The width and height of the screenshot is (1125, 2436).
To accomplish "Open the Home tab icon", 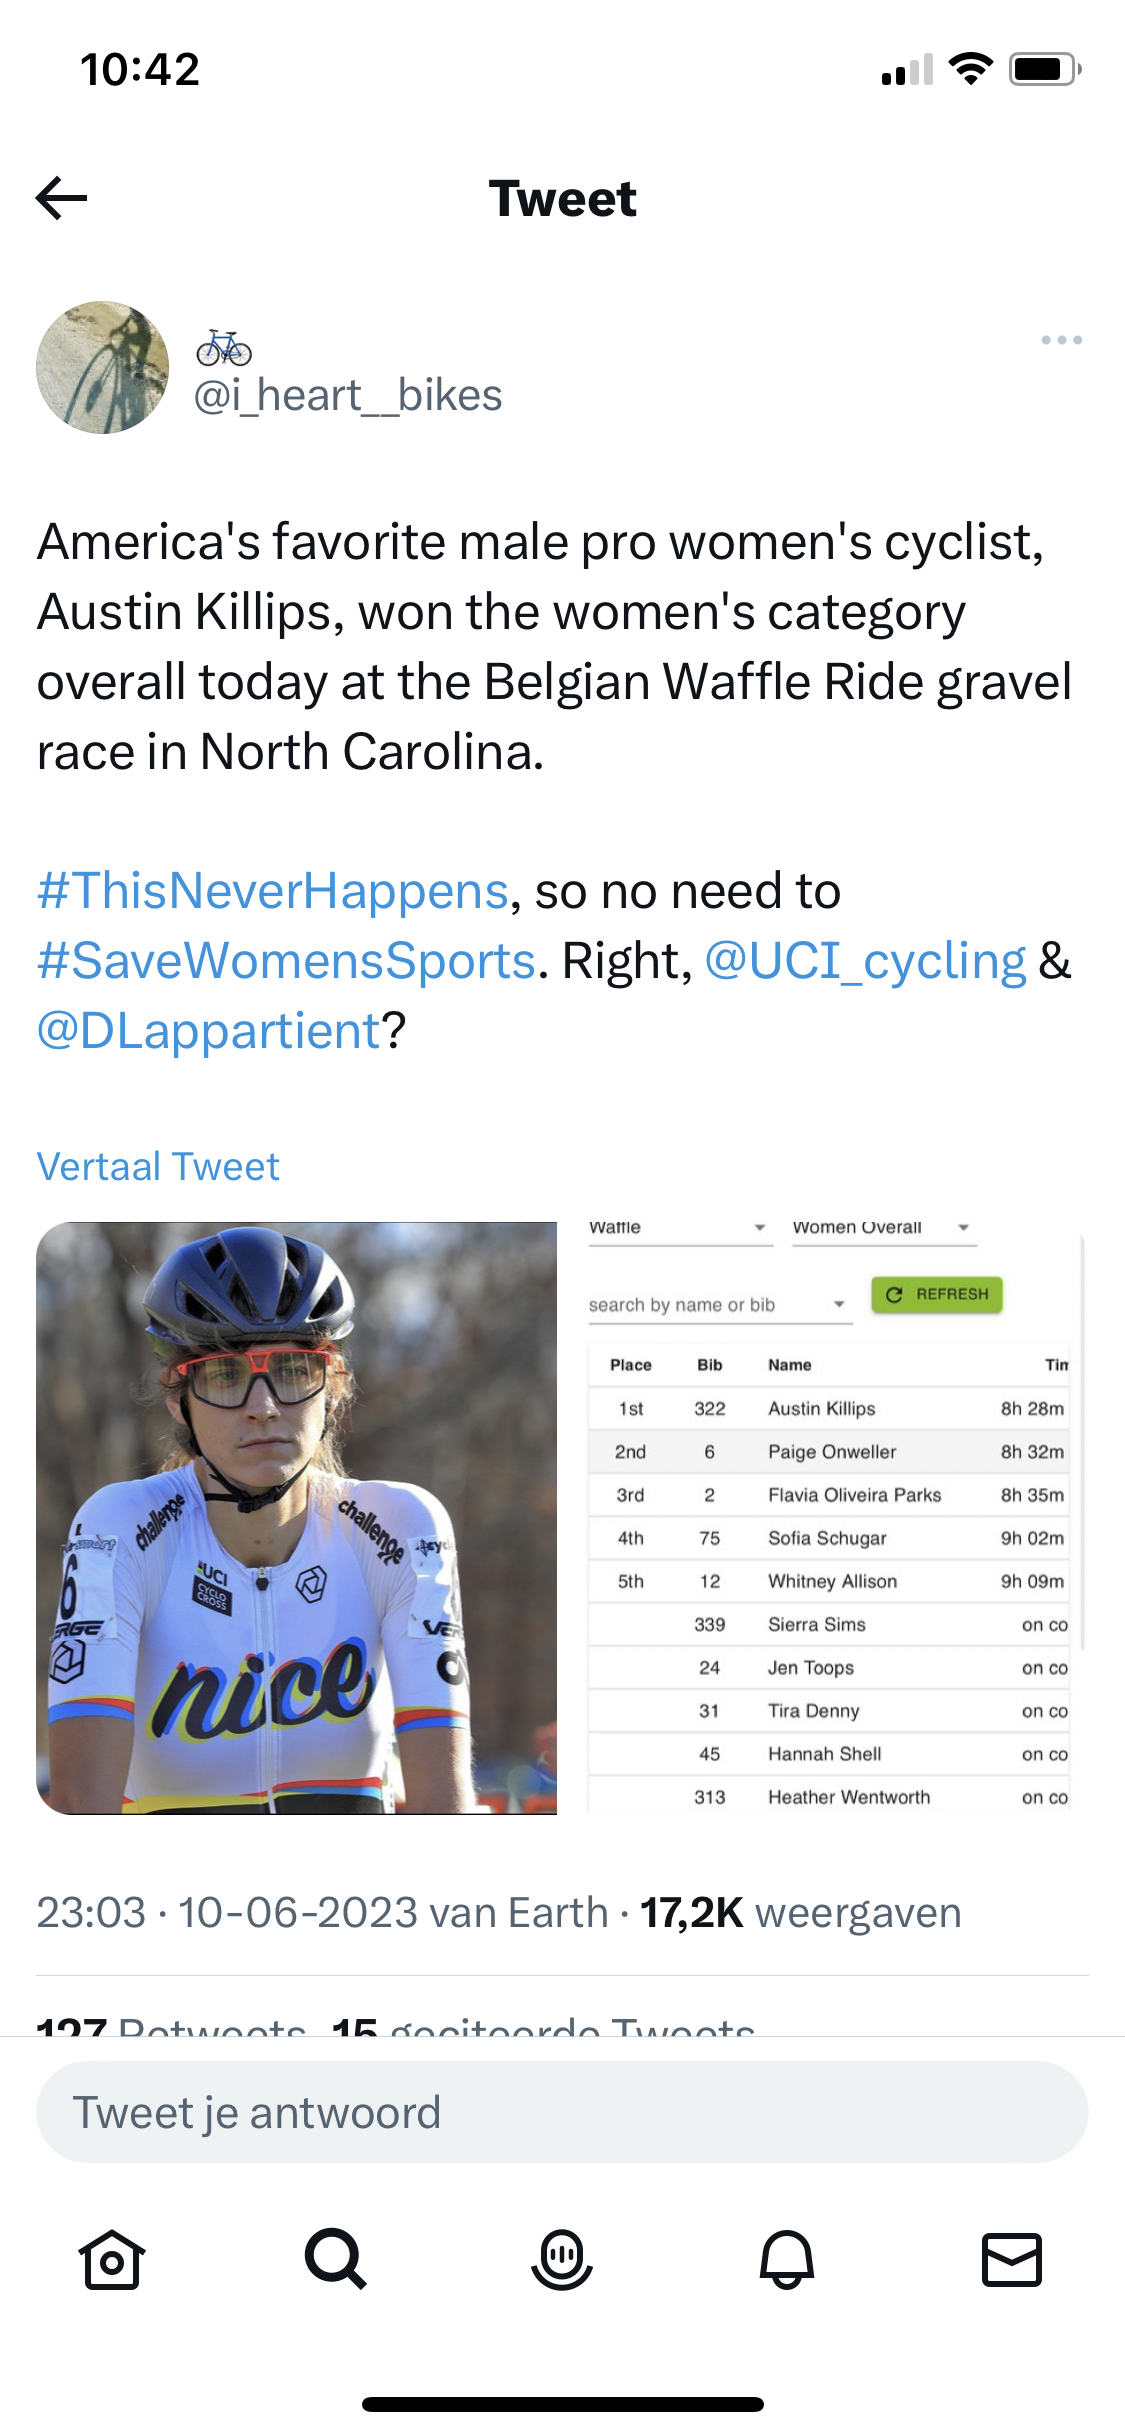I will point(111,2259).
